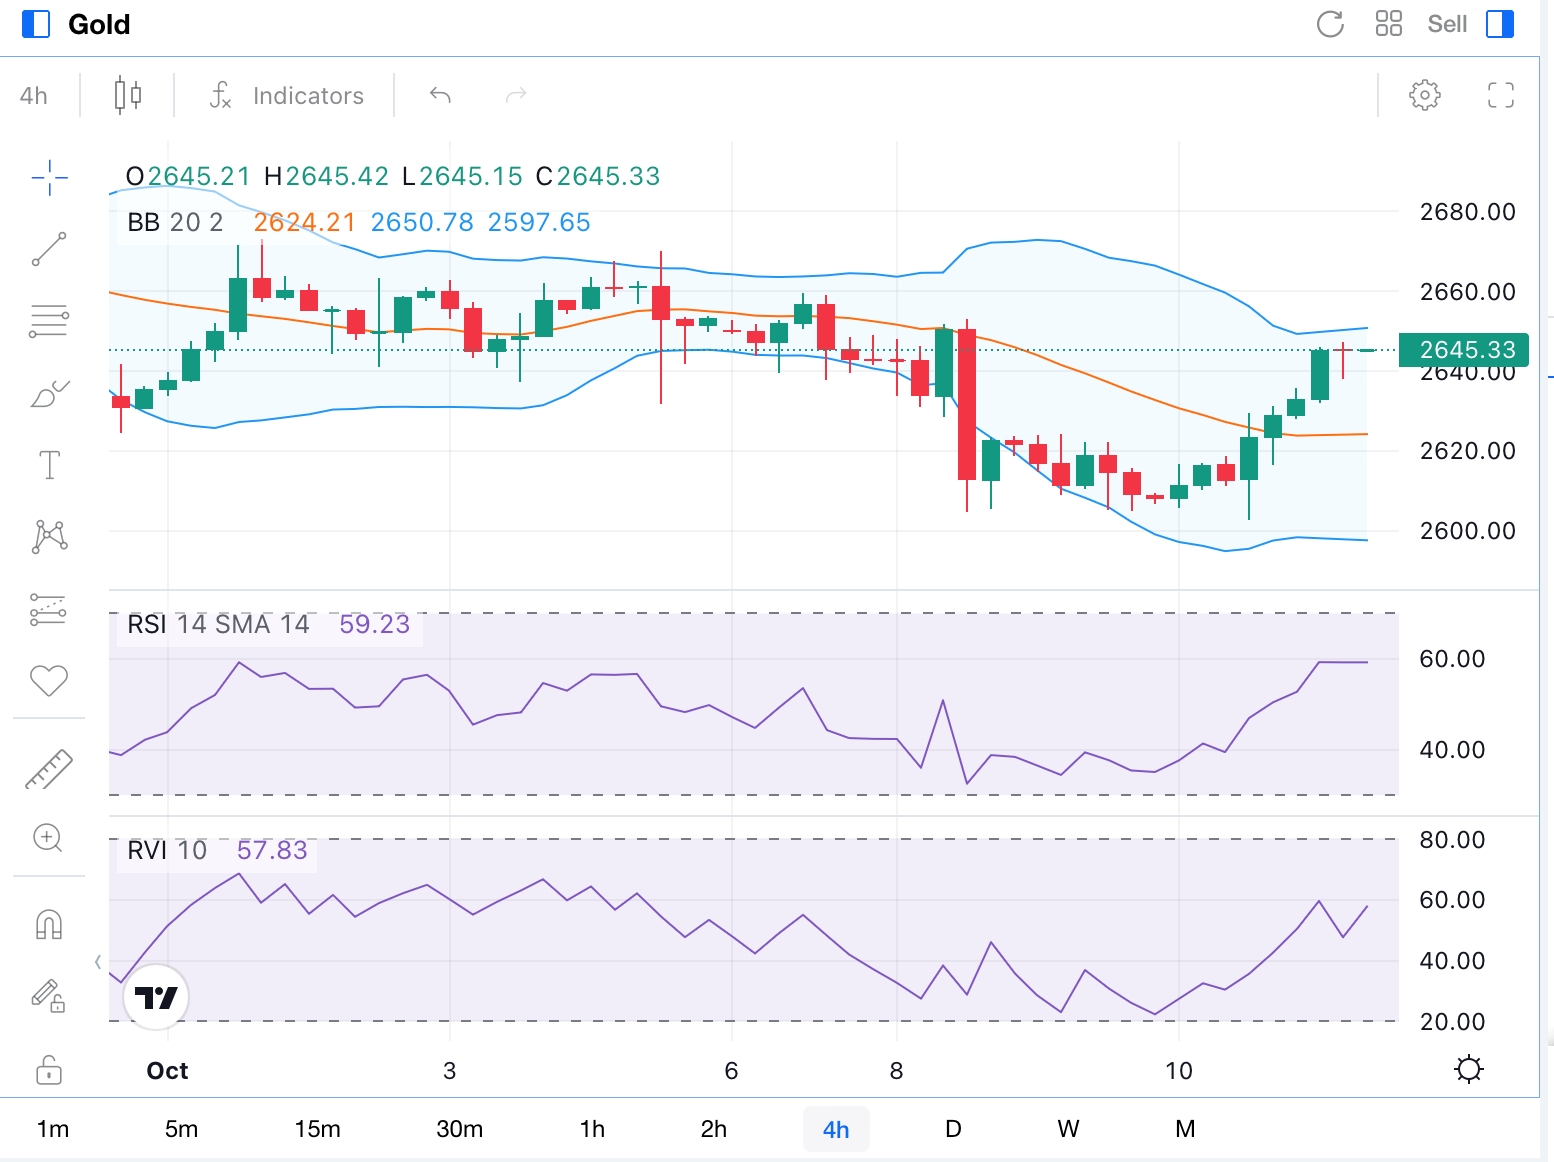Open the Indicators list
This screenshot has height=1162, width=1554.
(287, 96)
